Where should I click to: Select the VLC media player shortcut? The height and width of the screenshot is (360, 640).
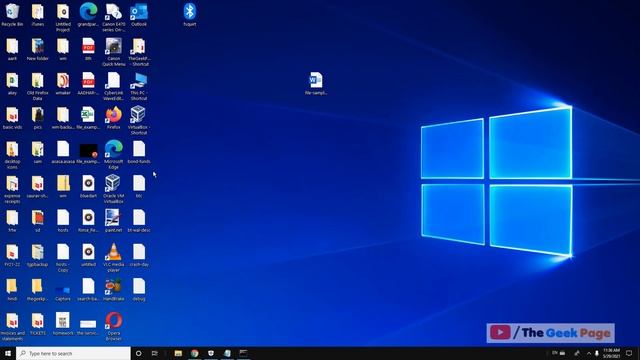pos(113,257)
